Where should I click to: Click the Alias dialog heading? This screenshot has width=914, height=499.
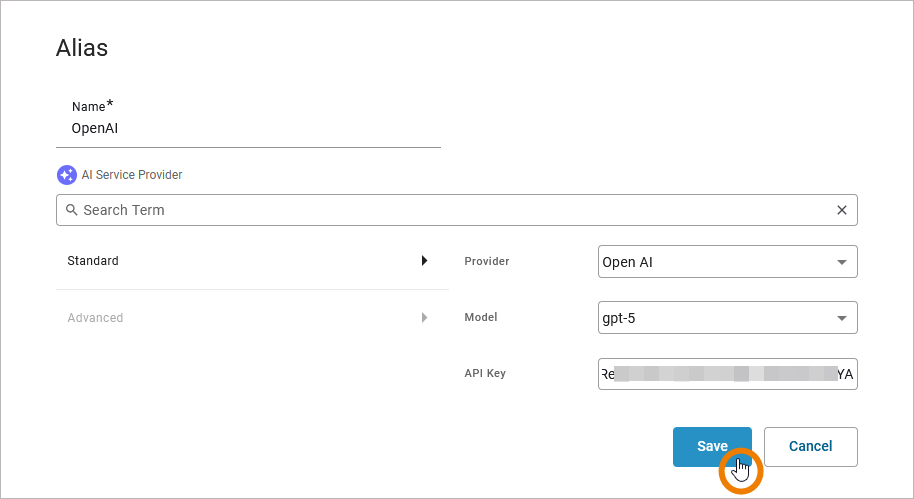[82, 48]
